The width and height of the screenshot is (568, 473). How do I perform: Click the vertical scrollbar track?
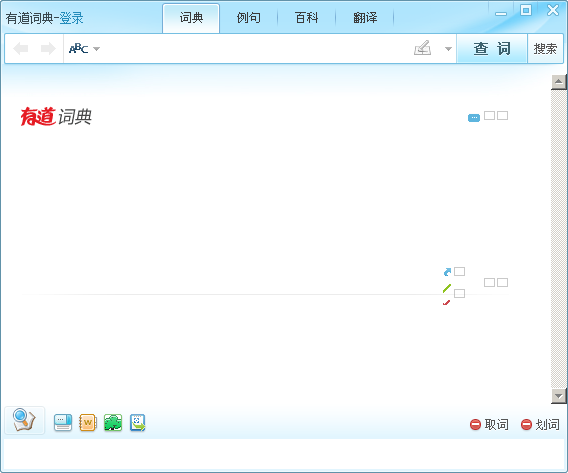pyautogui.click(x=558, y=239)
